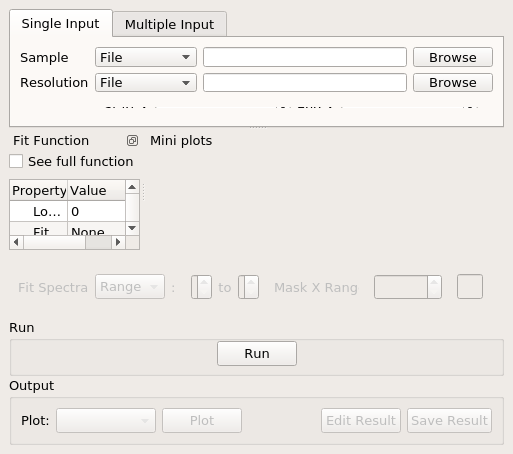Click the Edit Result button
Screen dimensions: 513x454
(361, 421)
